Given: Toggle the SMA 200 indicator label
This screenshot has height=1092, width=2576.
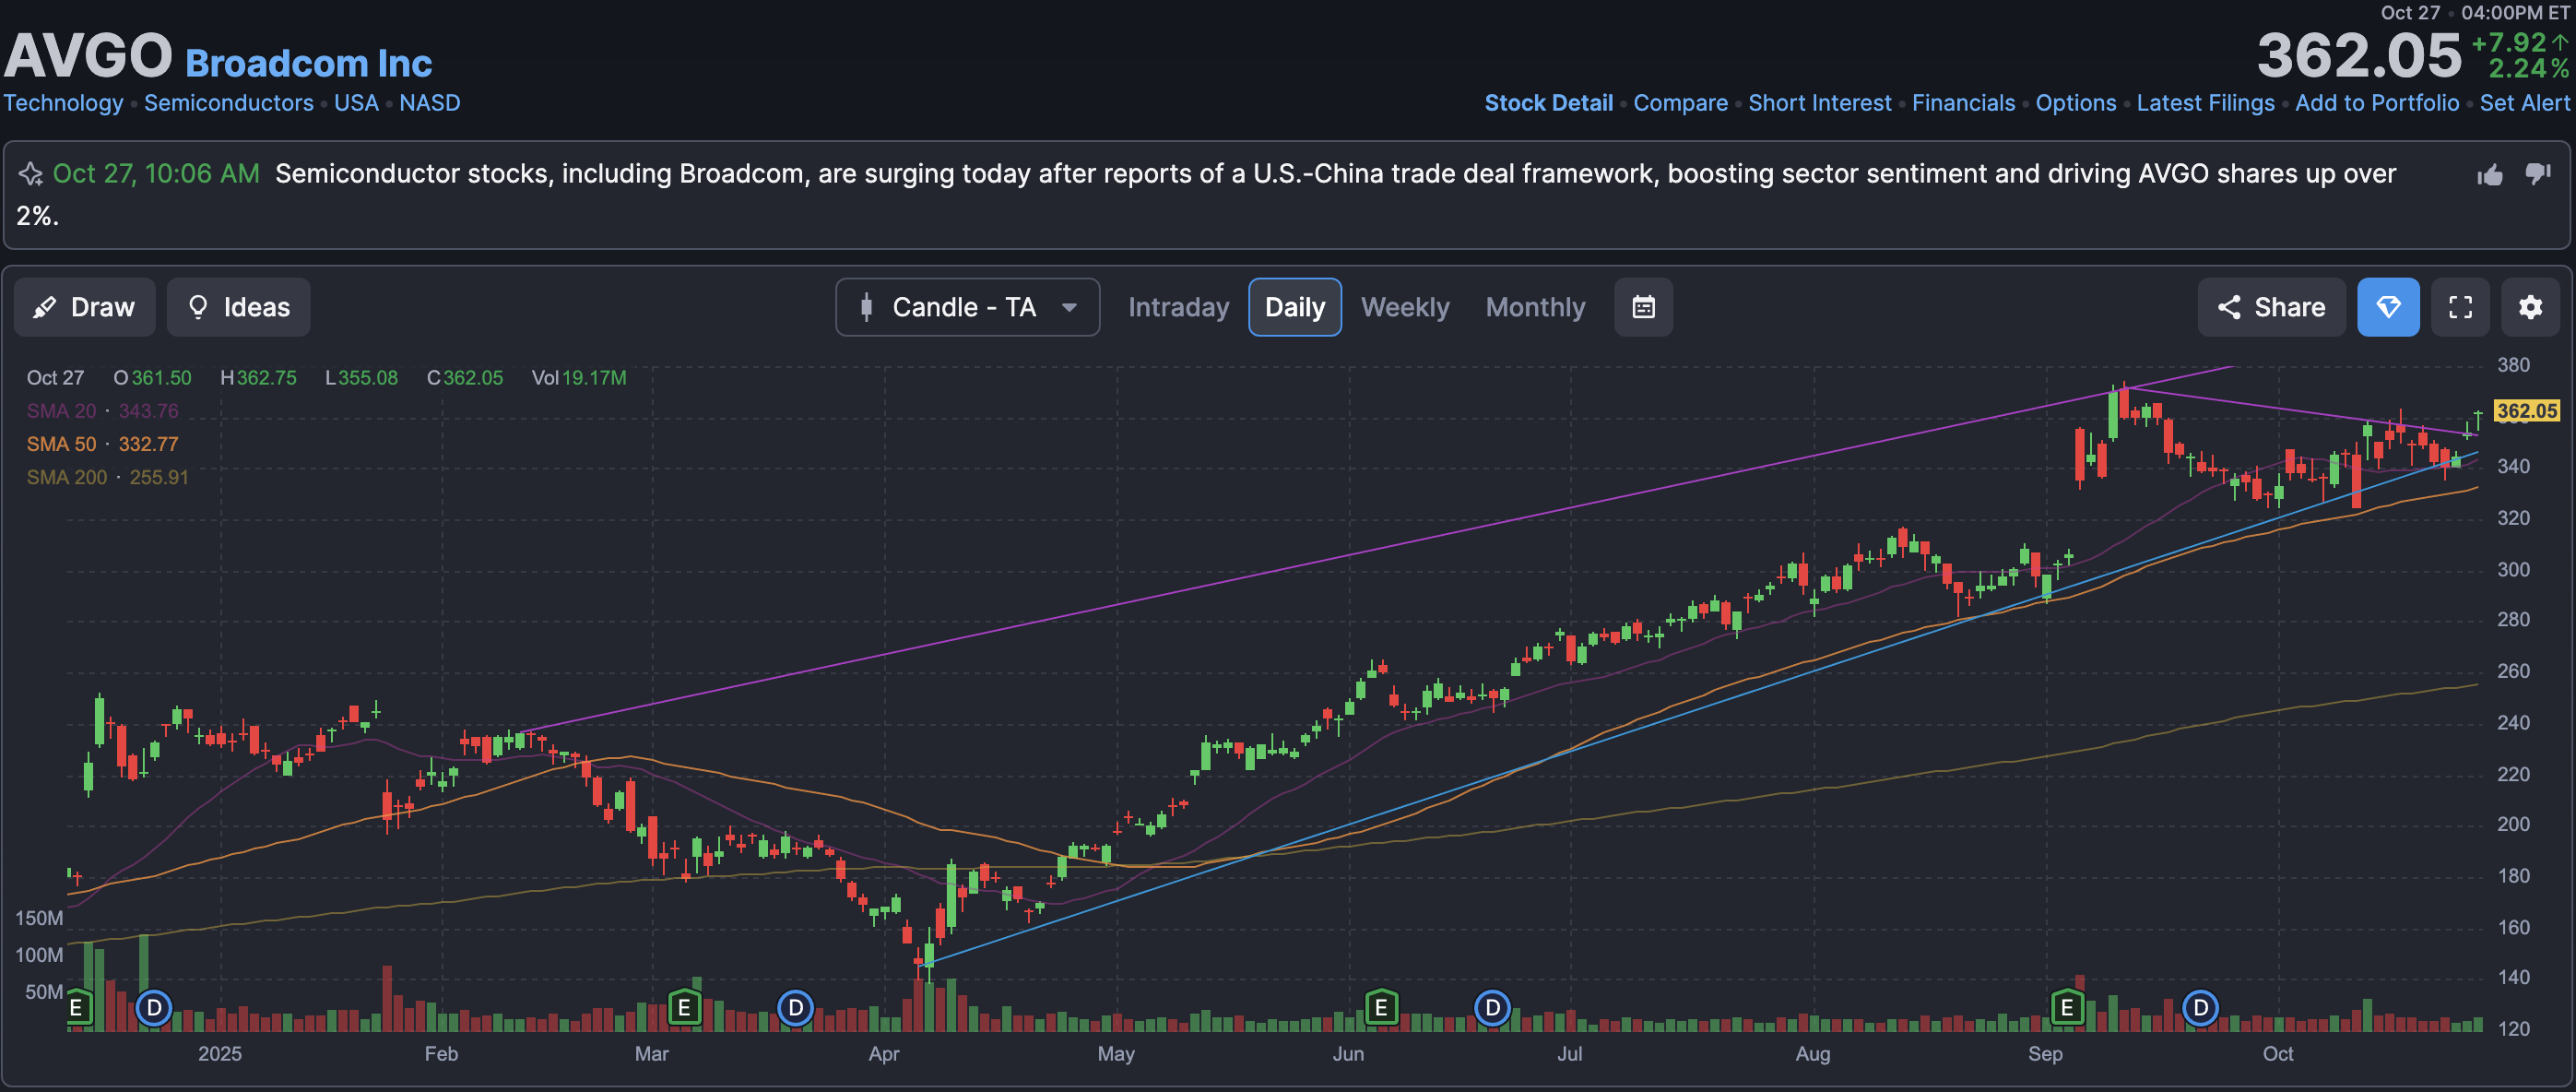Looking at the screenshot, I should coord(66,477).
